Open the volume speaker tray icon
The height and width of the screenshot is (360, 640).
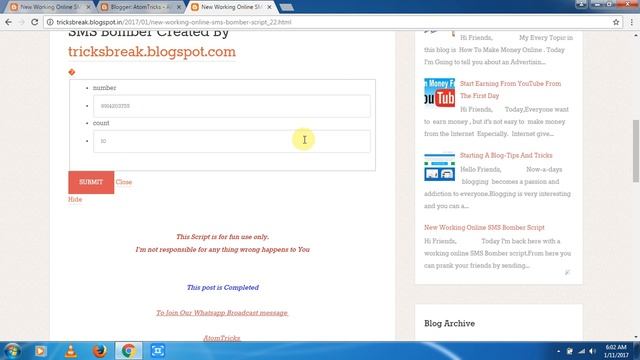[592, 351]
